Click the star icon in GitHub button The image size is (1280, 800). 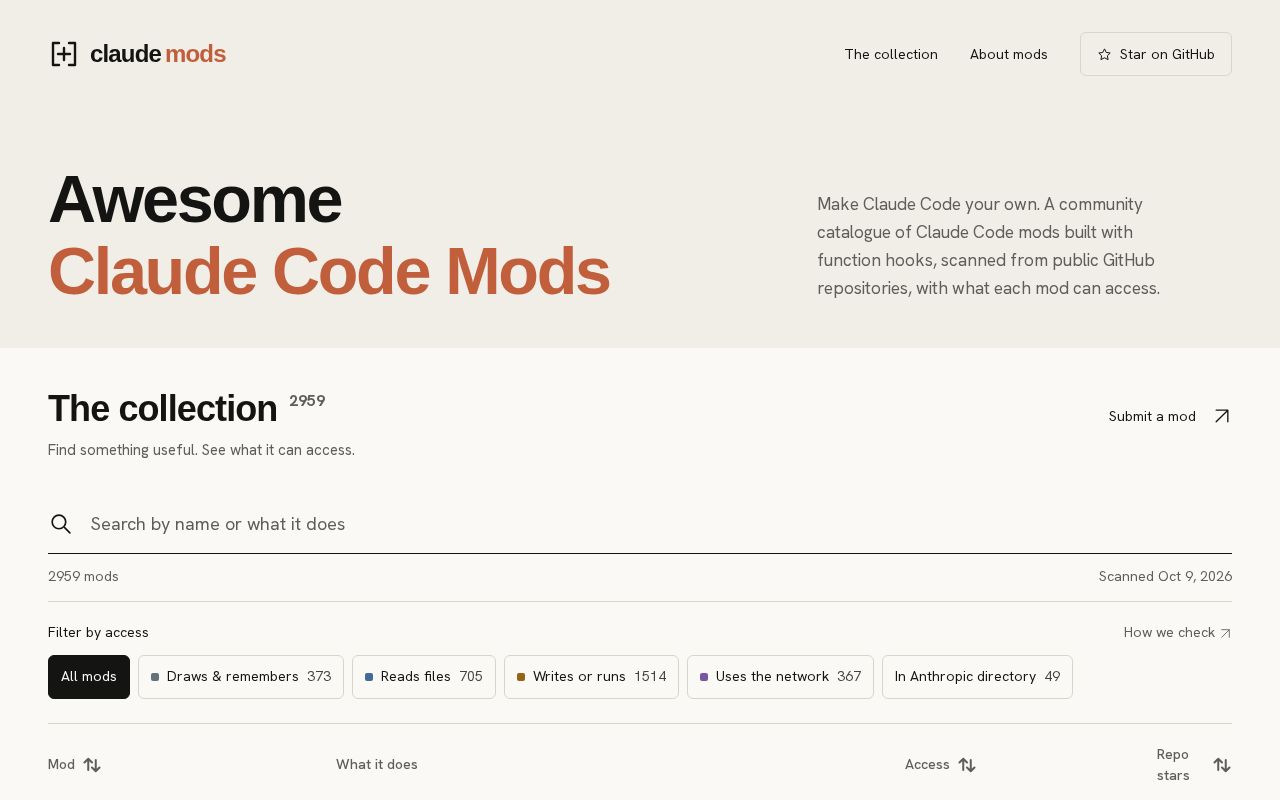1104,54
